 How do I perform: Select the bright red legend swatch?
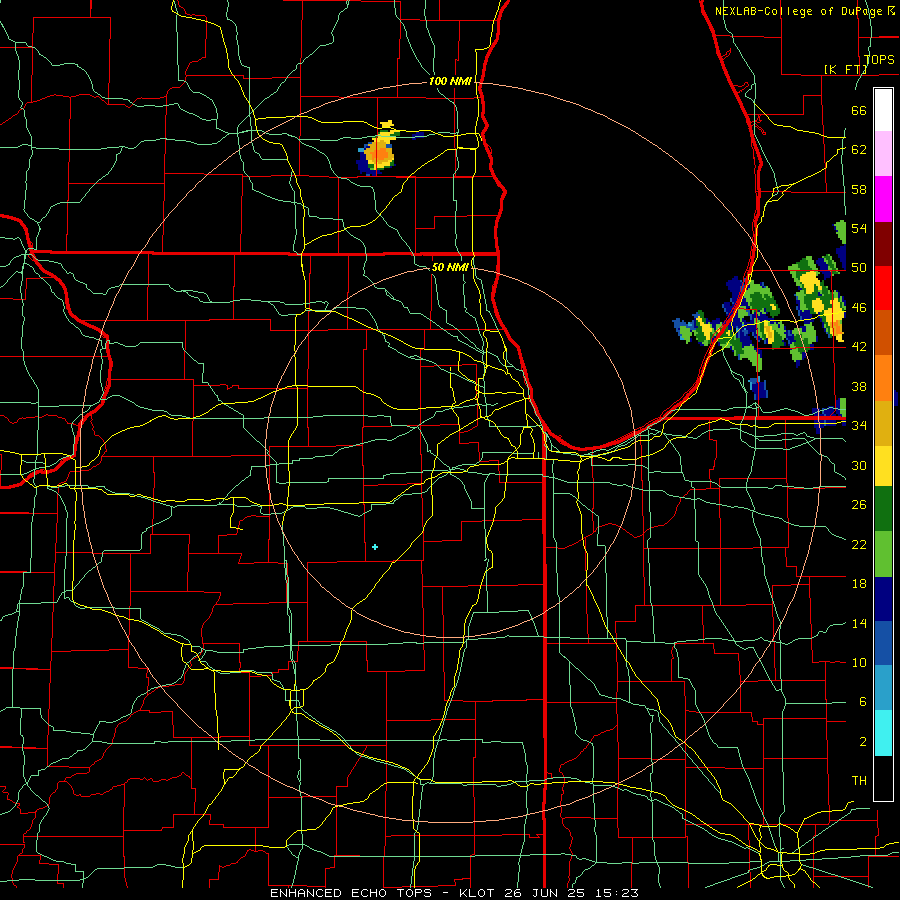point(883,288)
